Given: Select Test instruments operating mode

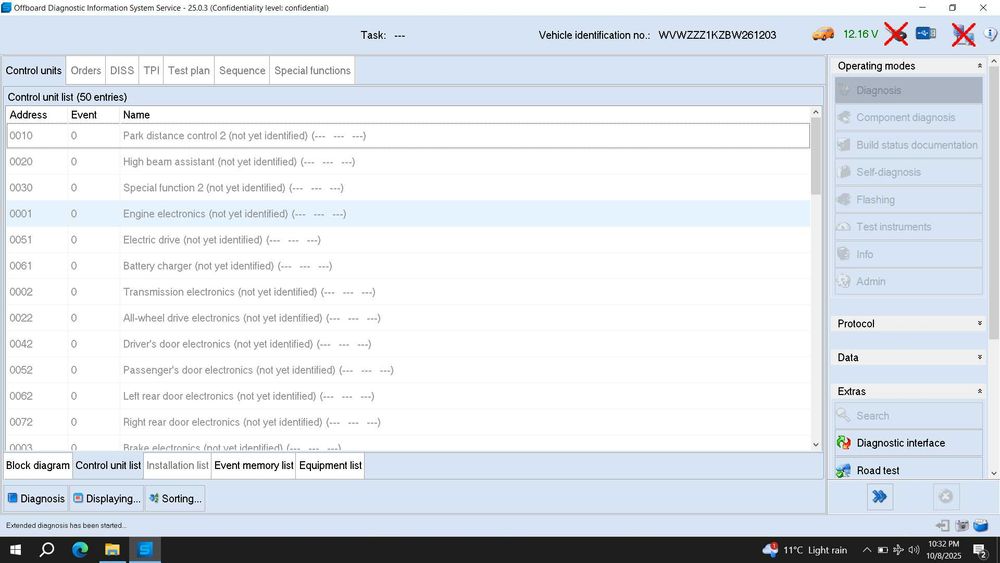Looking at the screenshot, I should pos(908,227).
